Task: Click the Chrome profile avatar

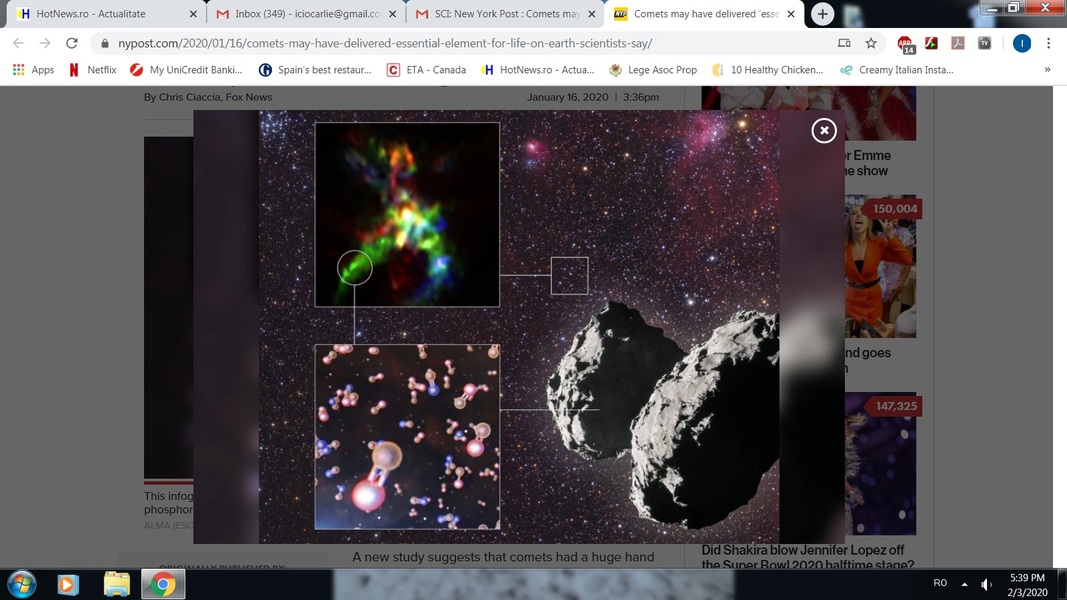Action: pos(1021,44)
